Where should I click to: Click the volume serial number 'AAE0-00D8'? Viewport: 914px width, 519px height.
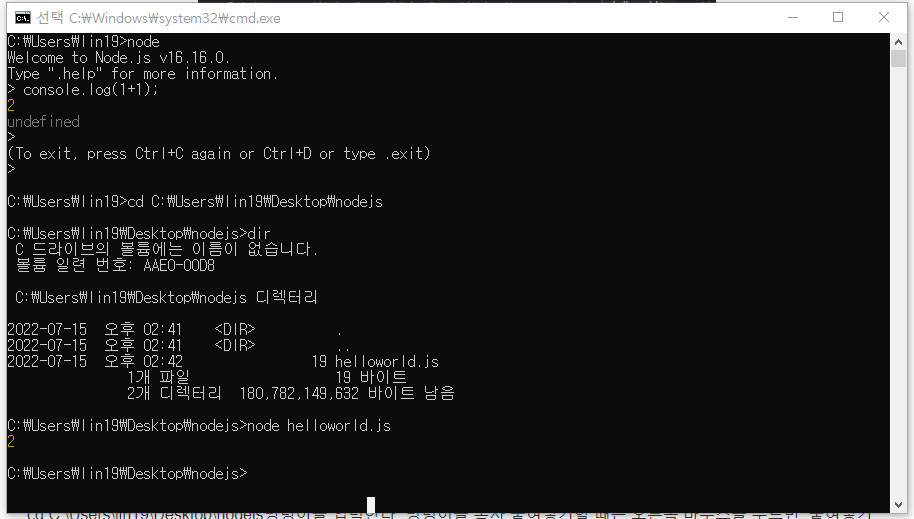tap(179, 266)
